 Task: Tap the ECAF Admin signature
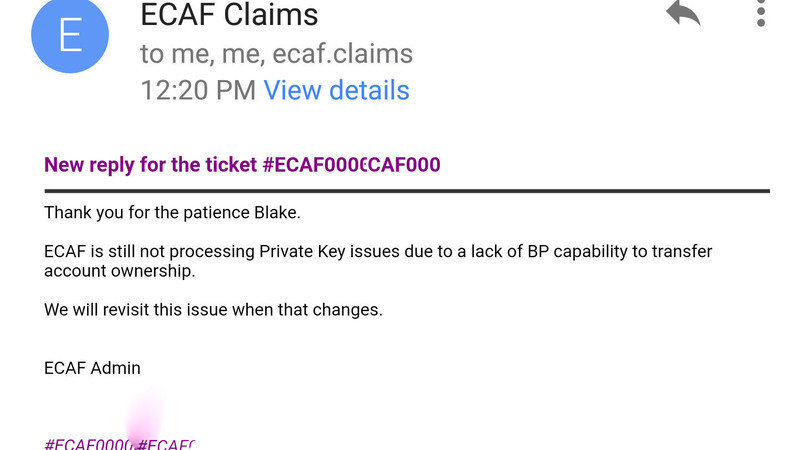(x=92, y=368)
